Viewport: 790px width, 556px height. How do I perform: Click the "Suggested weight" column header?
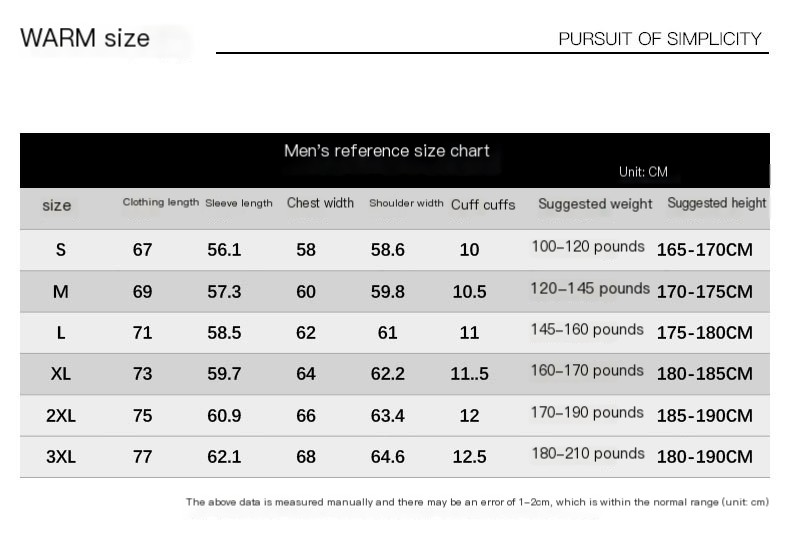click(595, 204)
